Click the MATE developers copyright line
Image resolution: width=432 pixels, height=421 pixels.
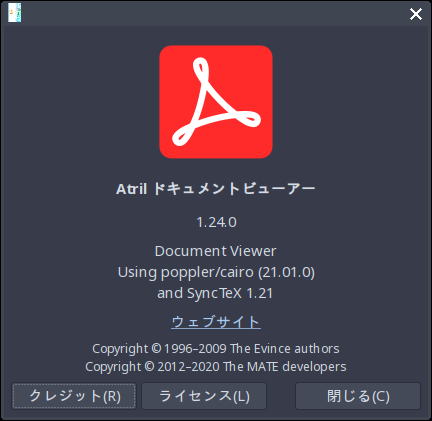pos(216,367)
